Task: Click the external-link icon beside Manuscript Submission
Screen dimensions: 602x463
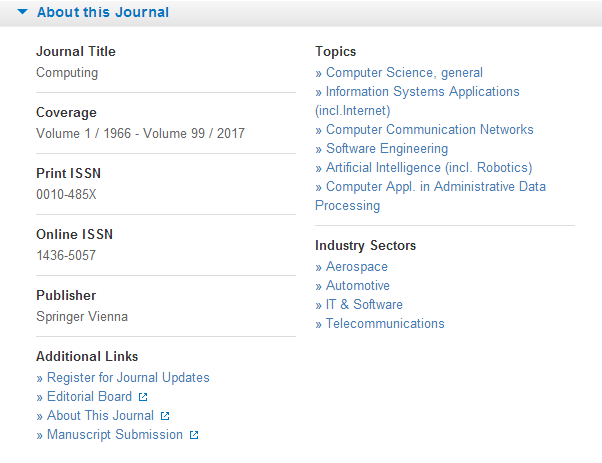Action: pyautogui.click(x=194, y=435)
